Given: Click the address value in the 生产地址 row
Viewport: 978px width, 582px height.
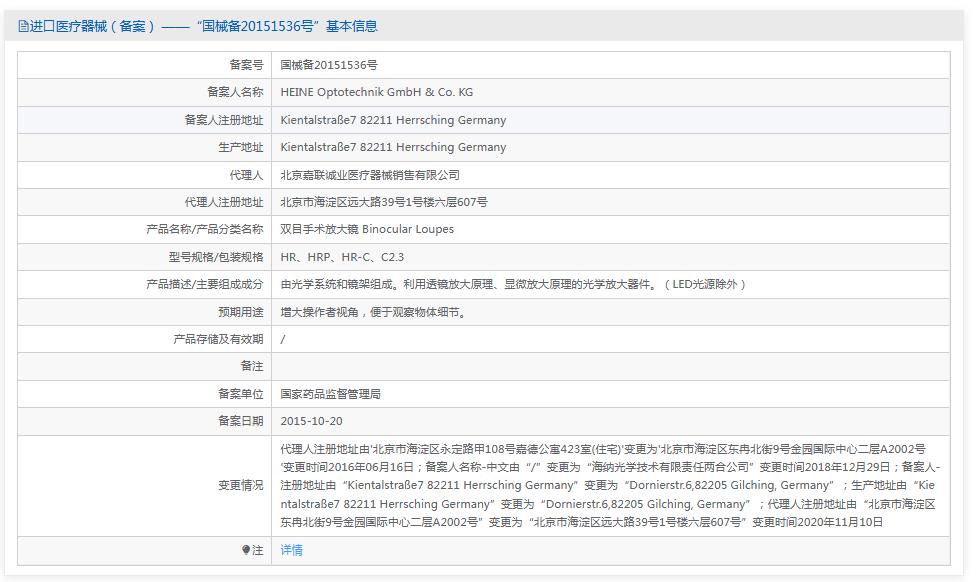Looking at the screenshot, I should pyautogui.click(x=393, y=147).
